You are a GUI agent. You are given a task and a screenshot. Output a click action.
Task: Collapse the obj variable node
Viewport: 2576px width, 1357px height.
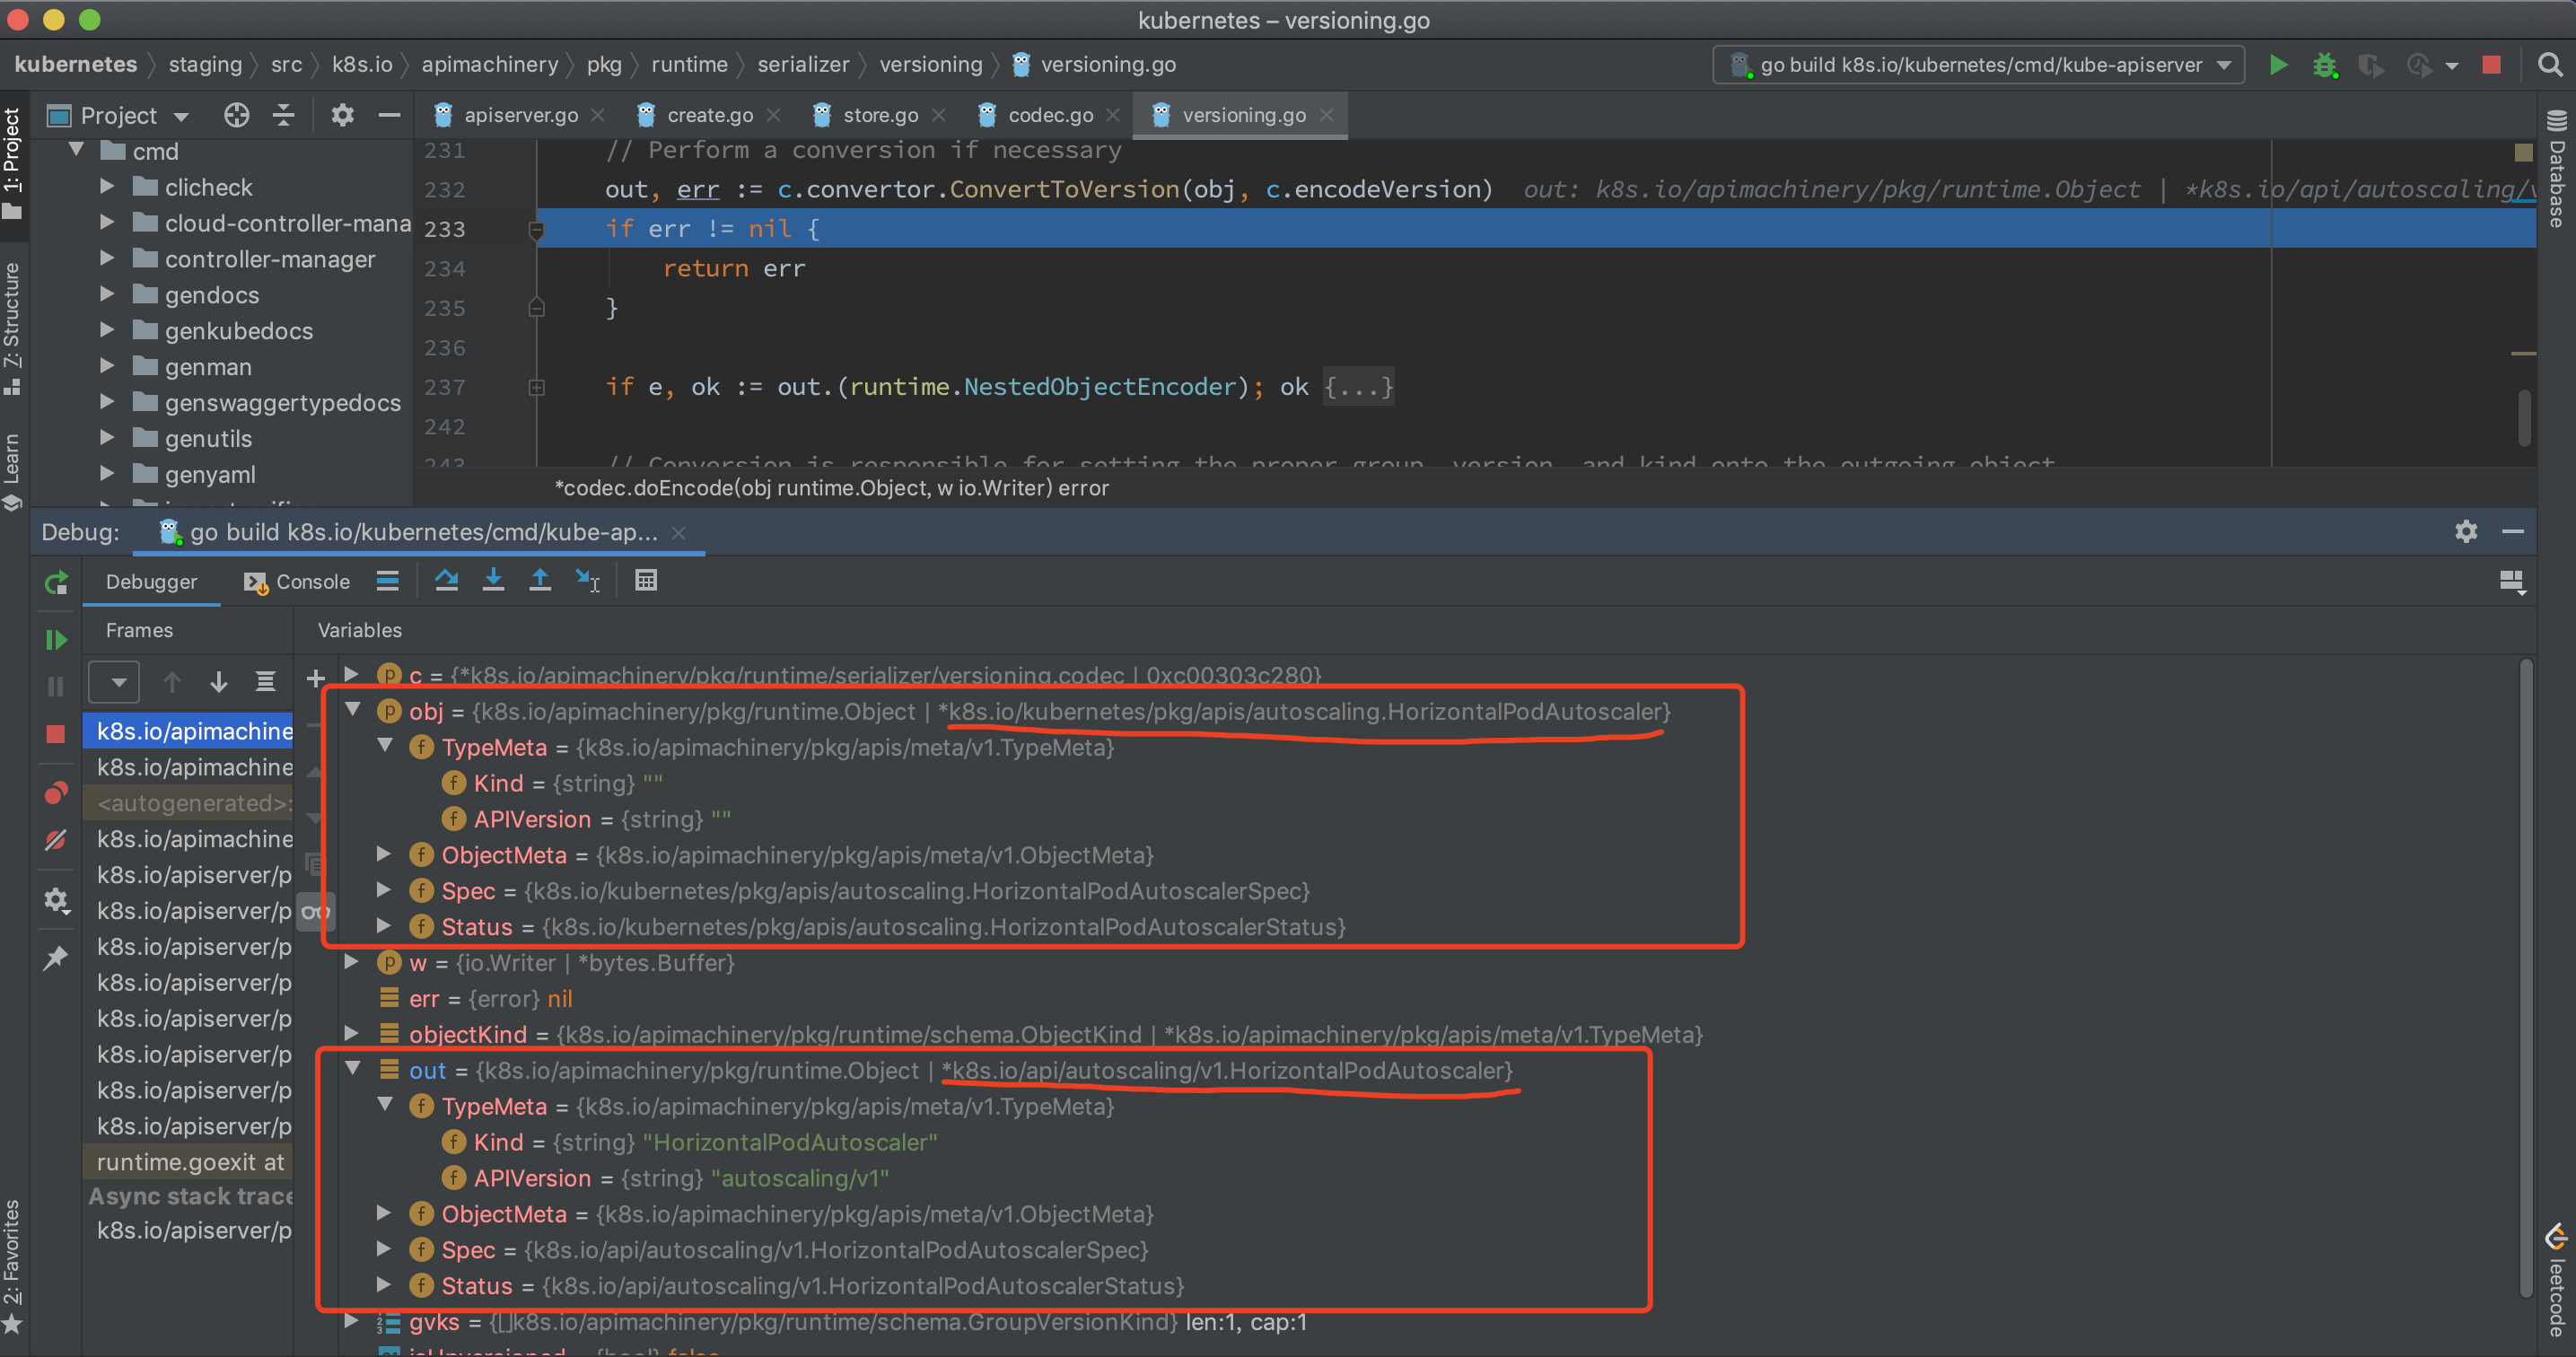pyautogui.click(x=353, y=710)
